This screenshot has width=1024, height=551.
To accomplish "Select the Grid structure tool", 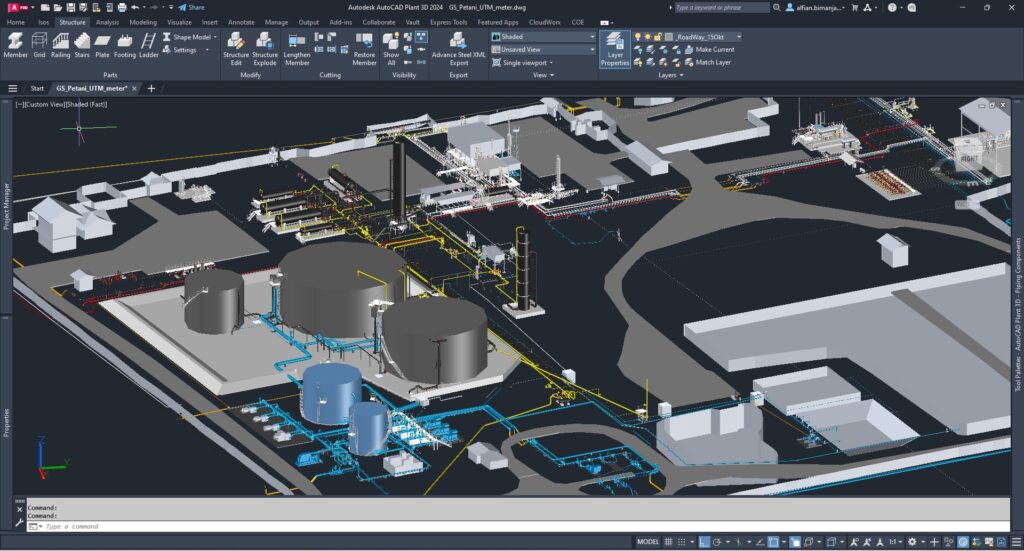I will pyautogui.click(x=39, y=45).
